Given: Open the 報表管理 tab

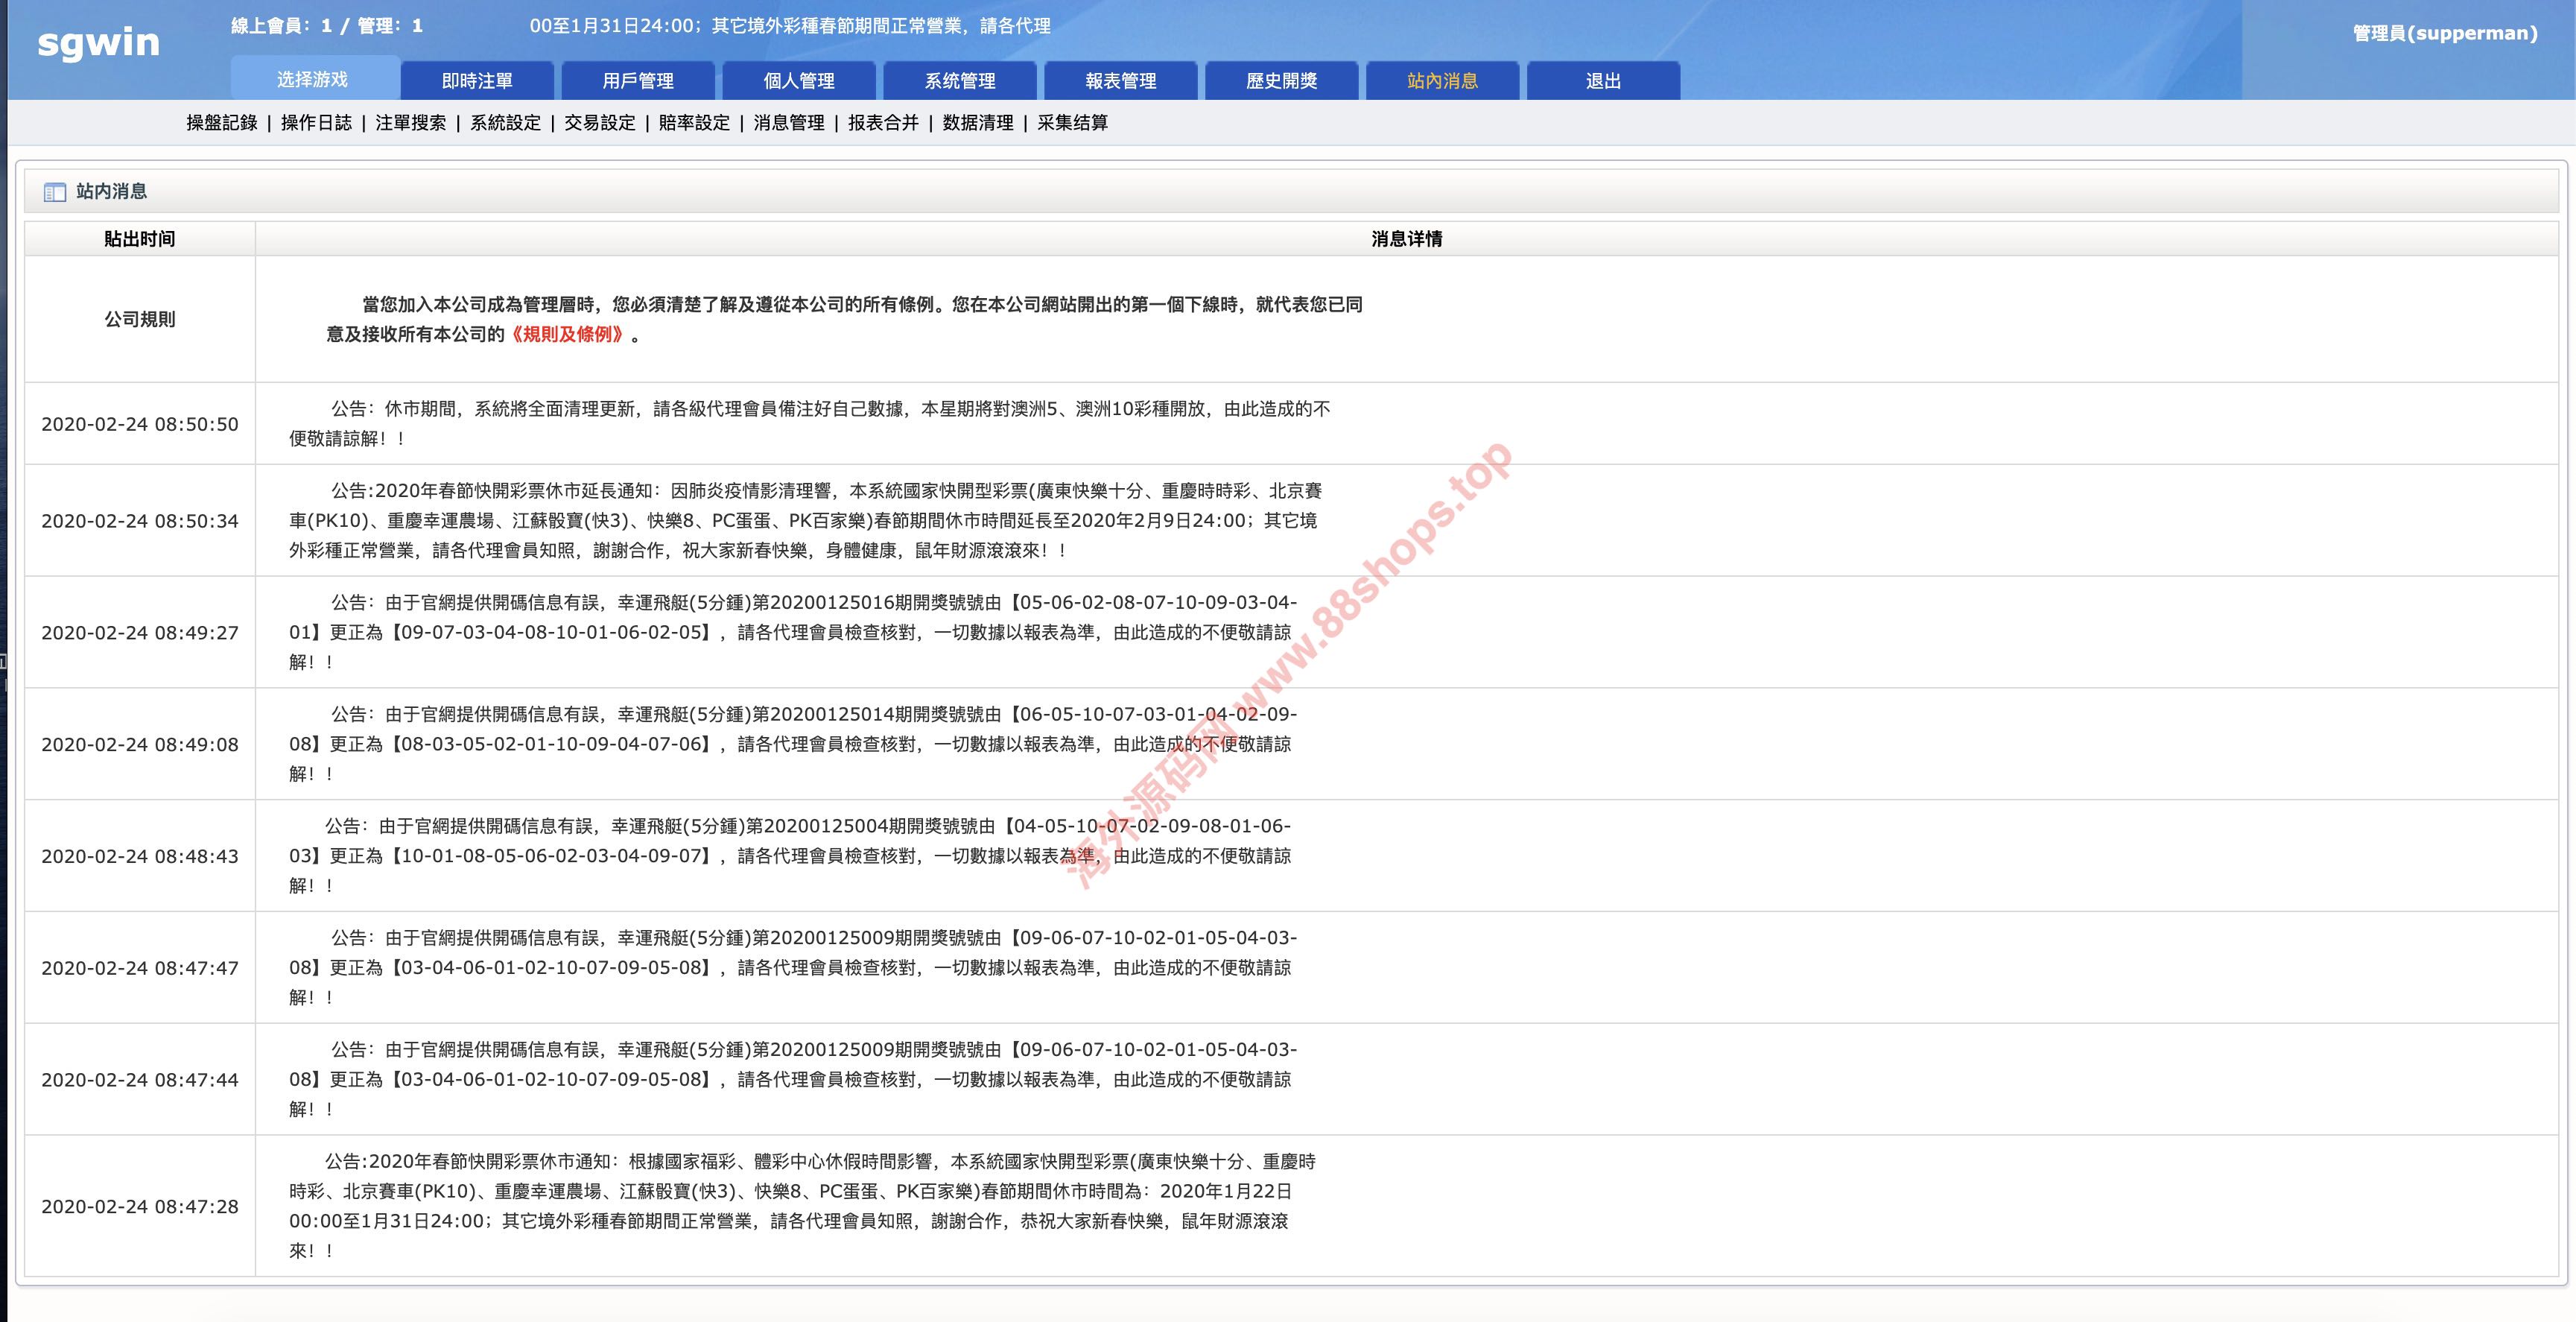Looking at the screenshot, I should pos(1121,81).
